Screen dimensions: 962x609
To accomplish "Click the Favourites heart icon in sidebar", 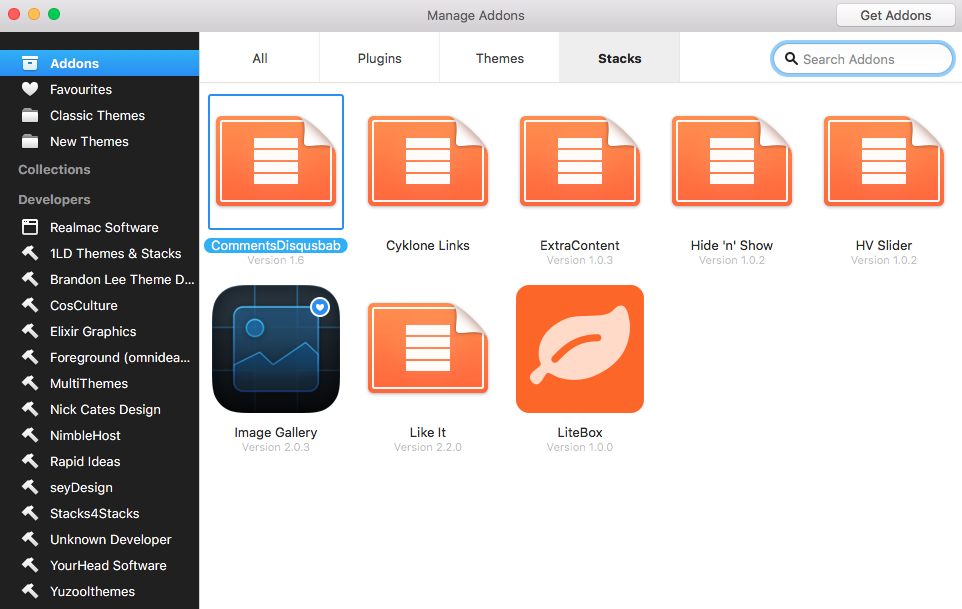I will pos(29,89).
